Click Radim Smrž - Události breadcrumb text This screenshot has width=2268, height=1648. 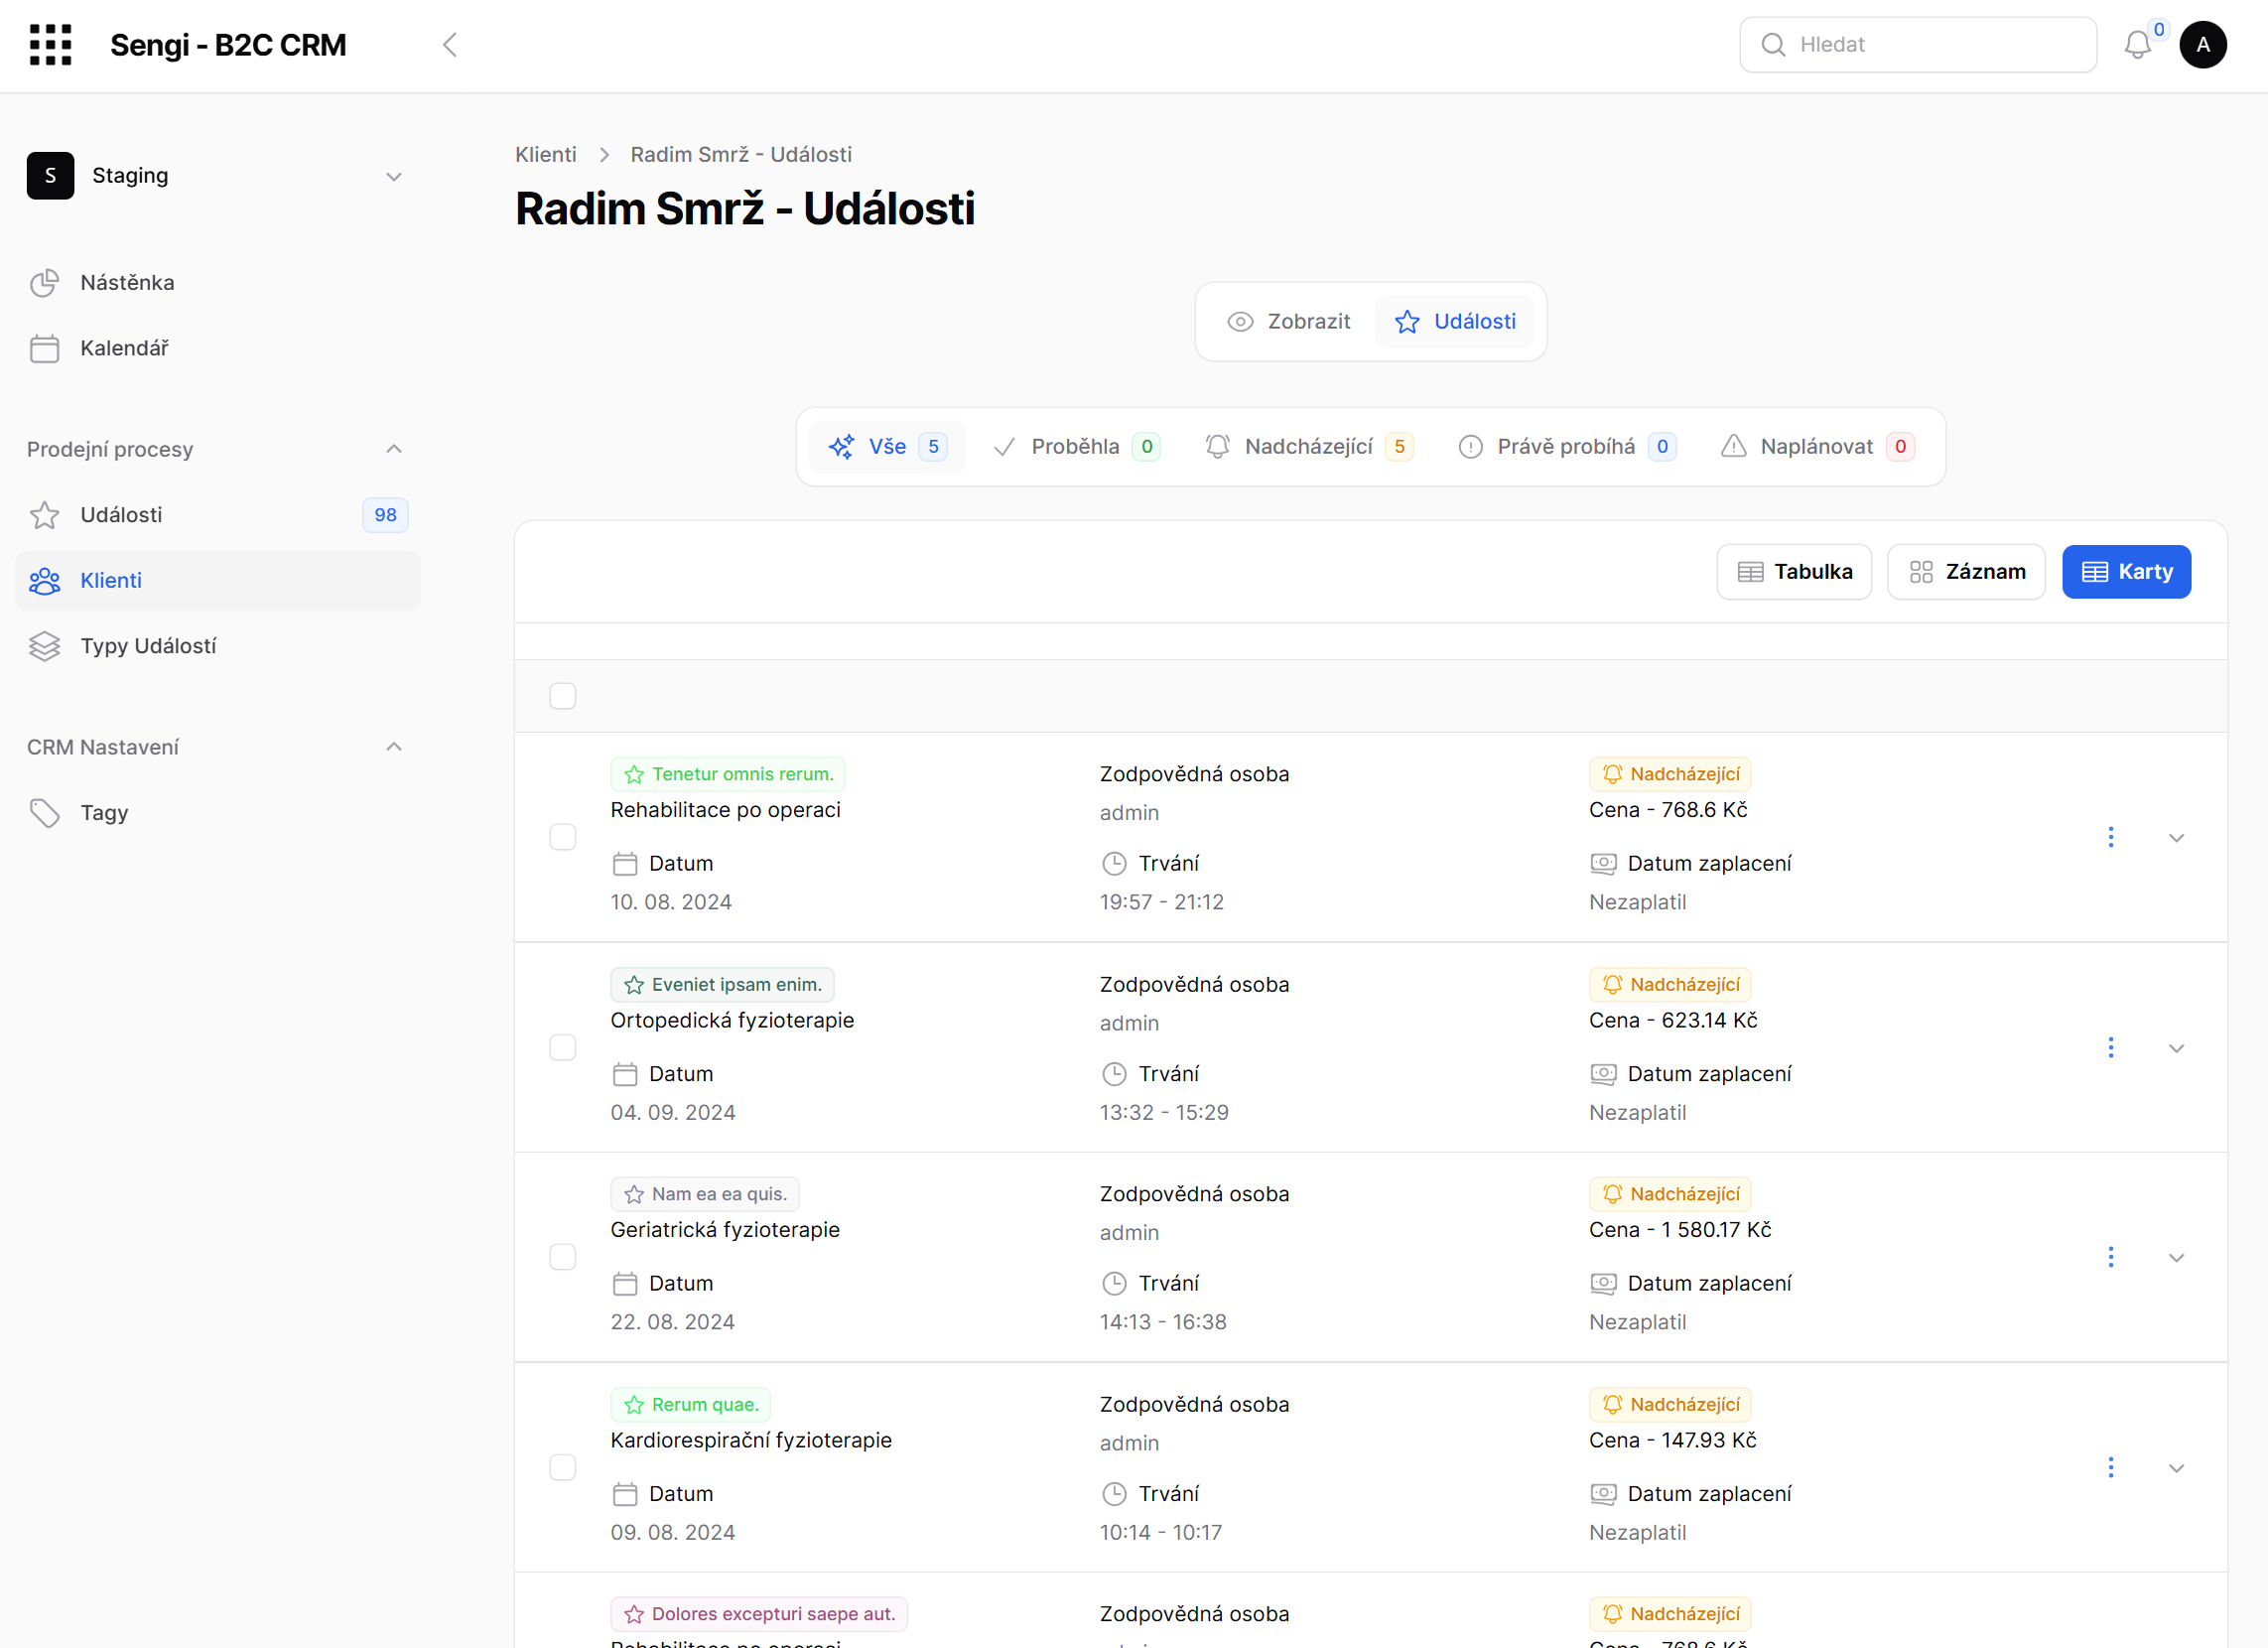[x=741, y=155]
